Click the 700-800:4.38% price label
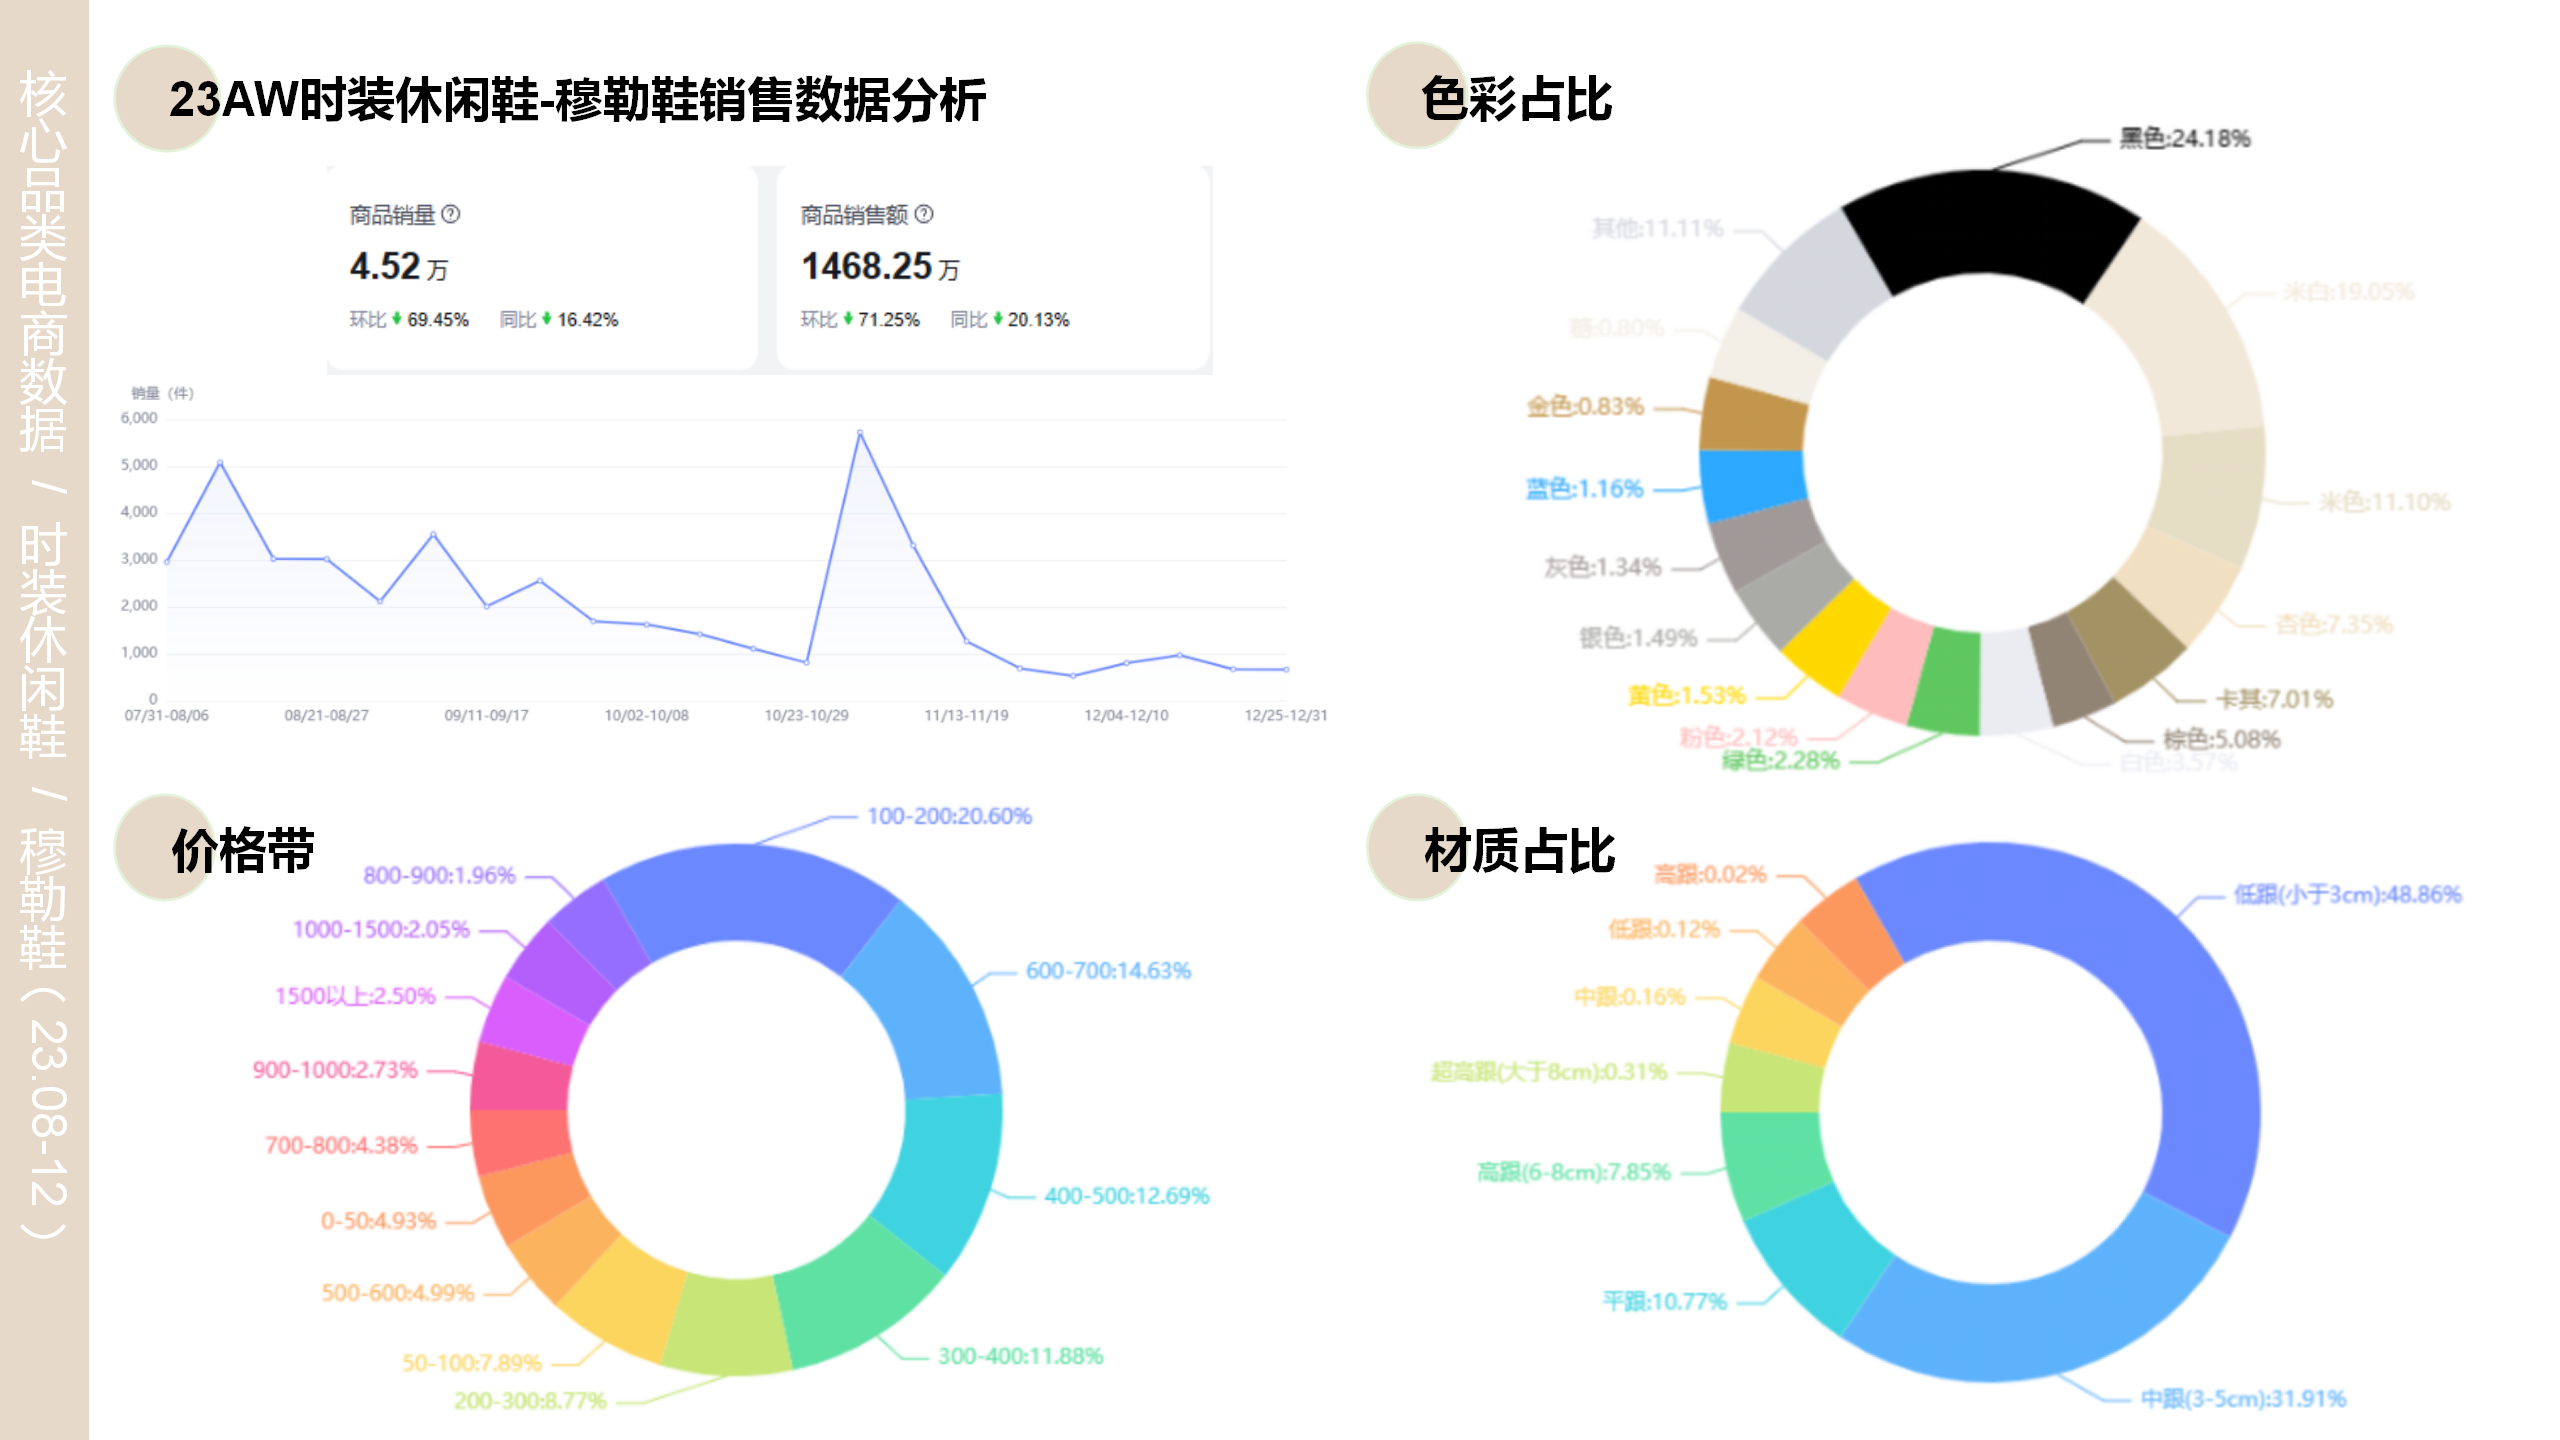 (340, 1145)
